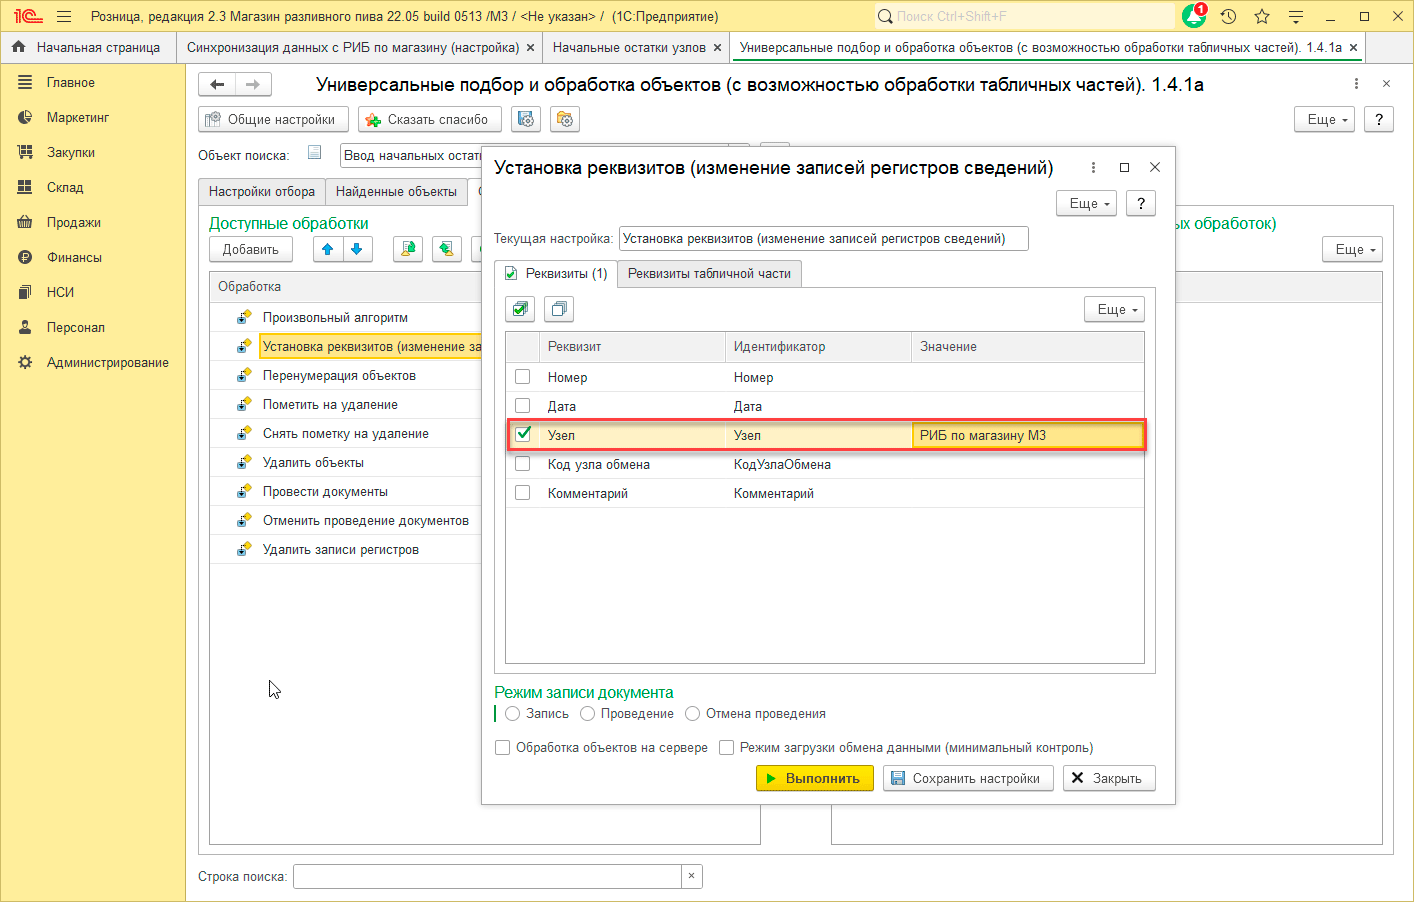1414x902 pixels.
Task: Open the Найденные объекты tab
Action: (396, 191)
